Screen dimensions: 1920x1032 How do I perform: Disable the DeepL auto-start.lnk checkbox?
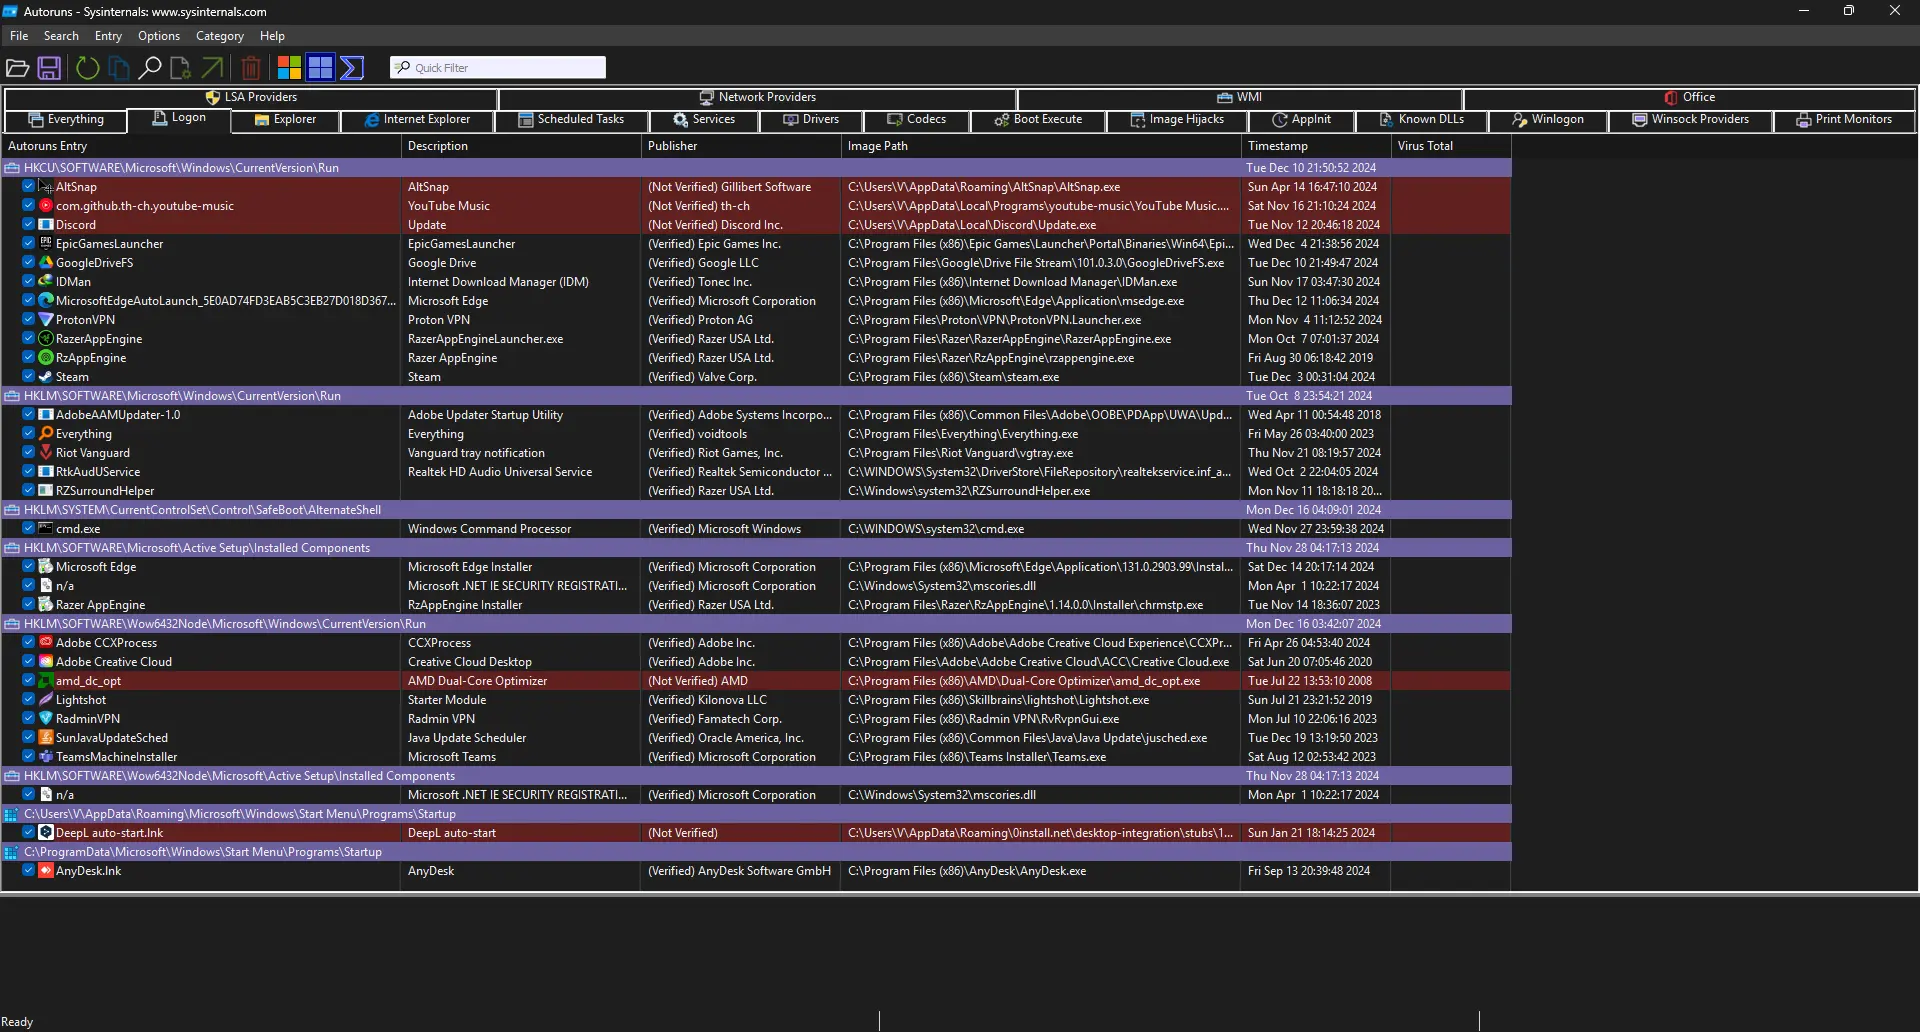[x=29, y=833]
